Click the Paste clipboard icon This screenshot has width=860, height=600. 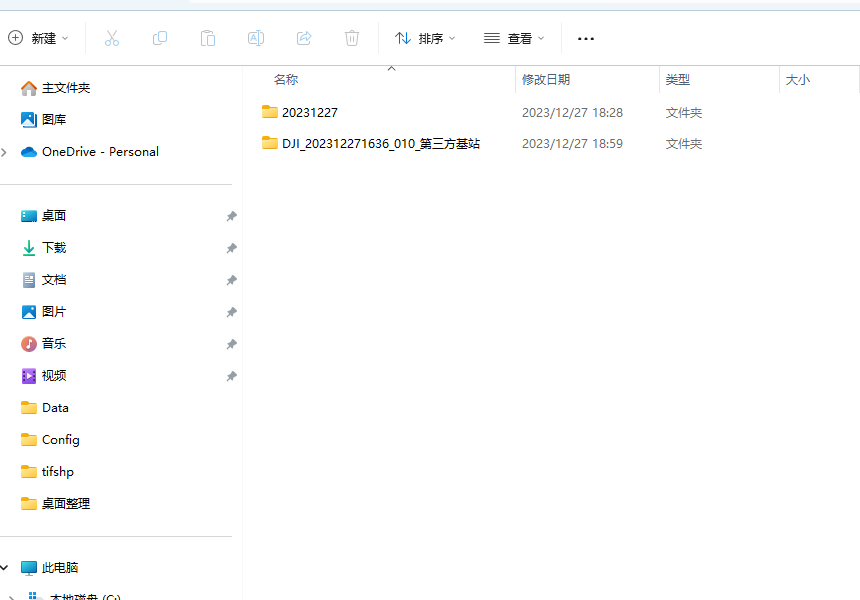point(208,38)
